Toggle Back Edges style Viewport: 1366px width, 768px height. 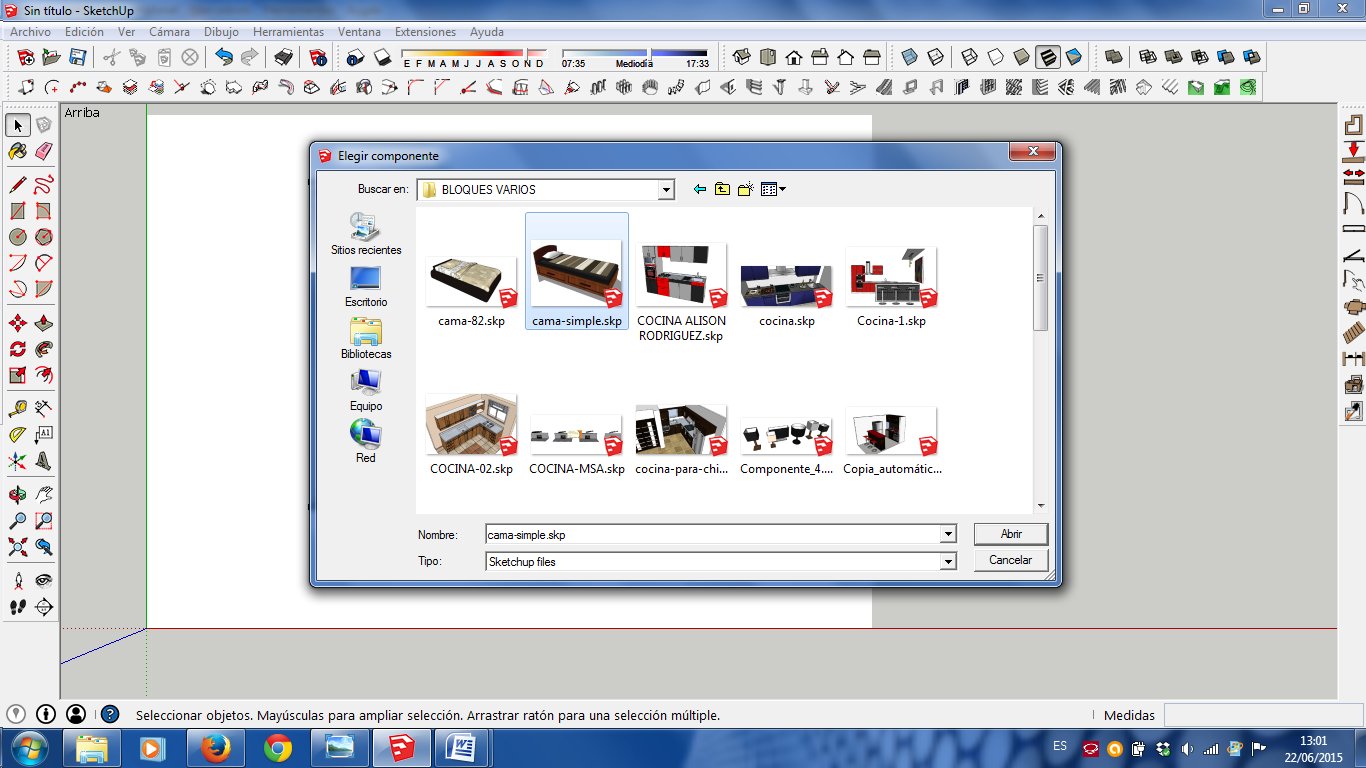936,57
